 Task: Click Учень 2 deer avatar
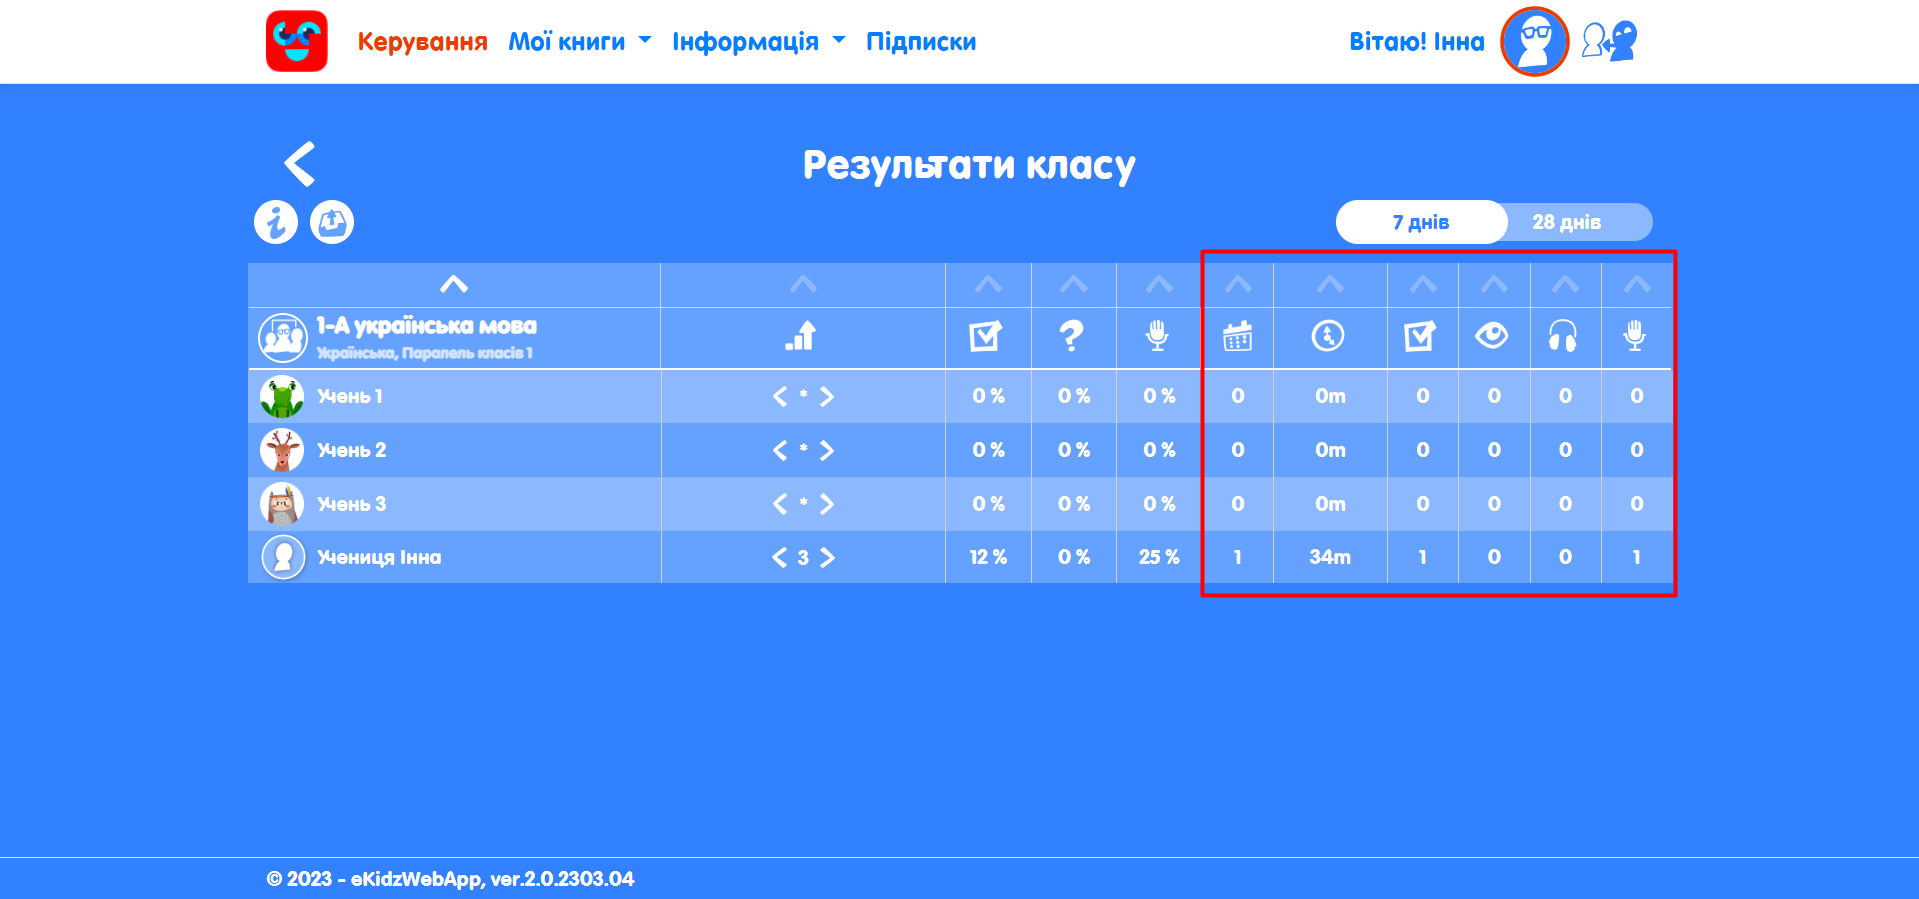(282, 450)
